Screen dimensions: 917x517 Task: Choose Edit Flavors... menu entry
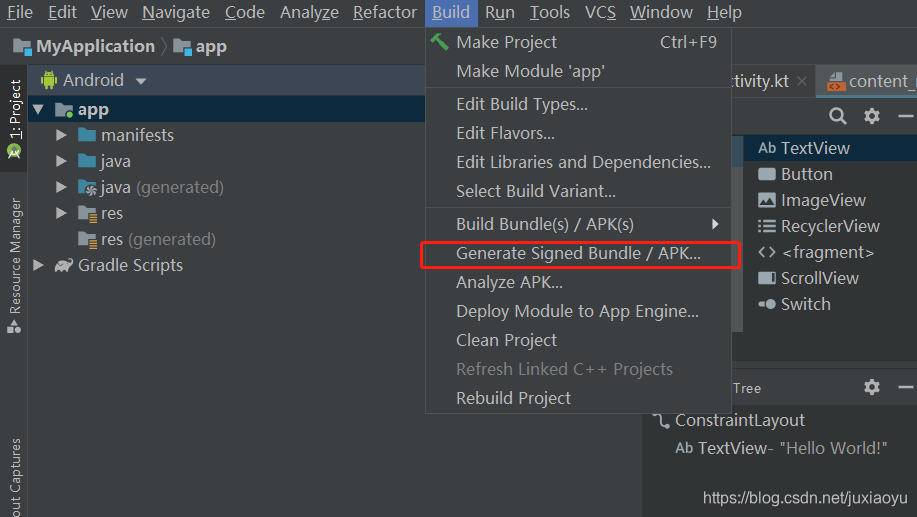pos(578,133)
